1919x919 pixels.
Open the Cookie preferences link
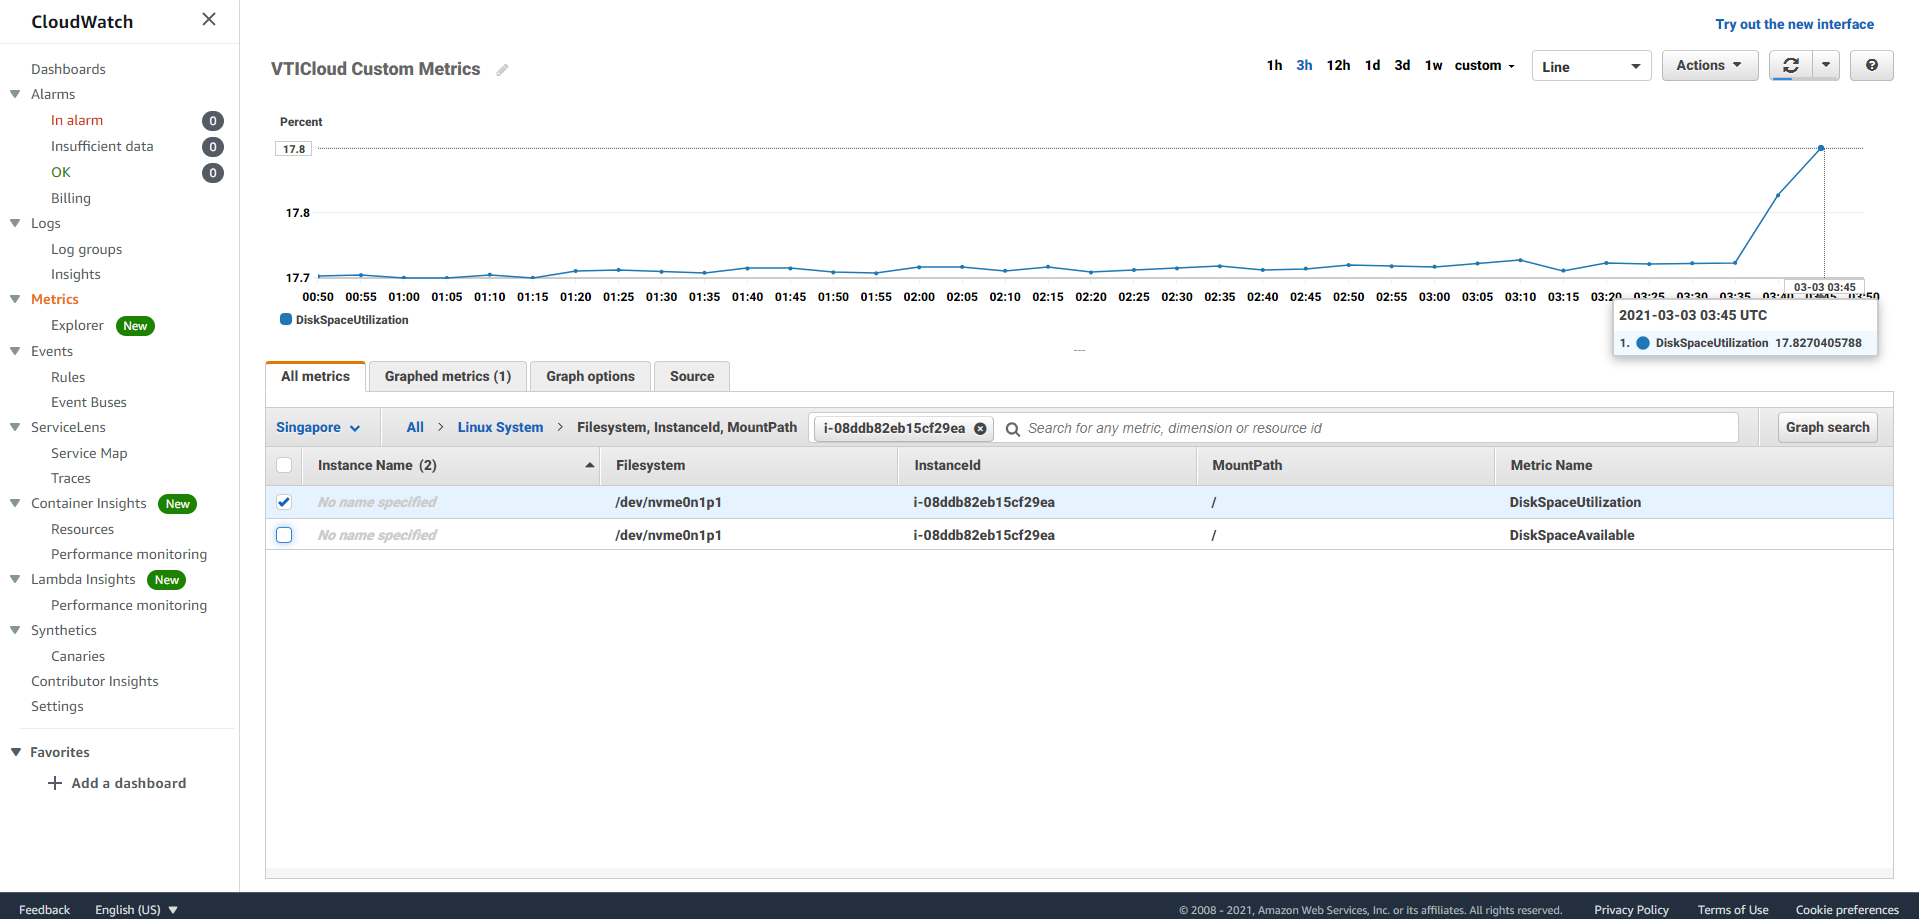[x=1847, y=909]
